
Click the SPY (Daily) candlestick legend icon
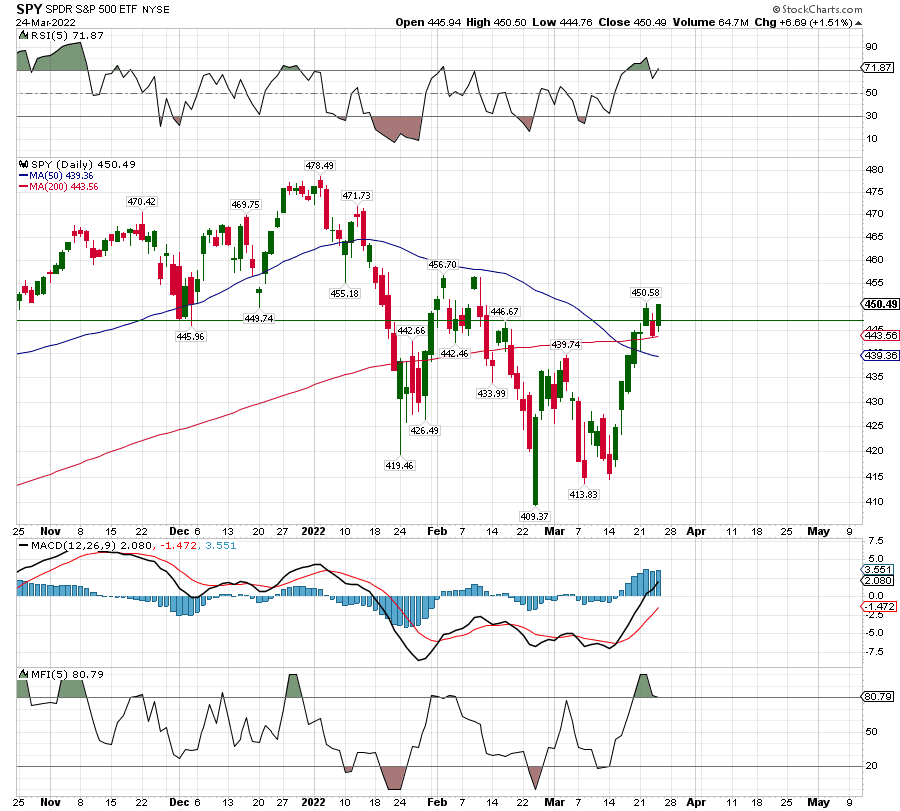tap(24, 164)
